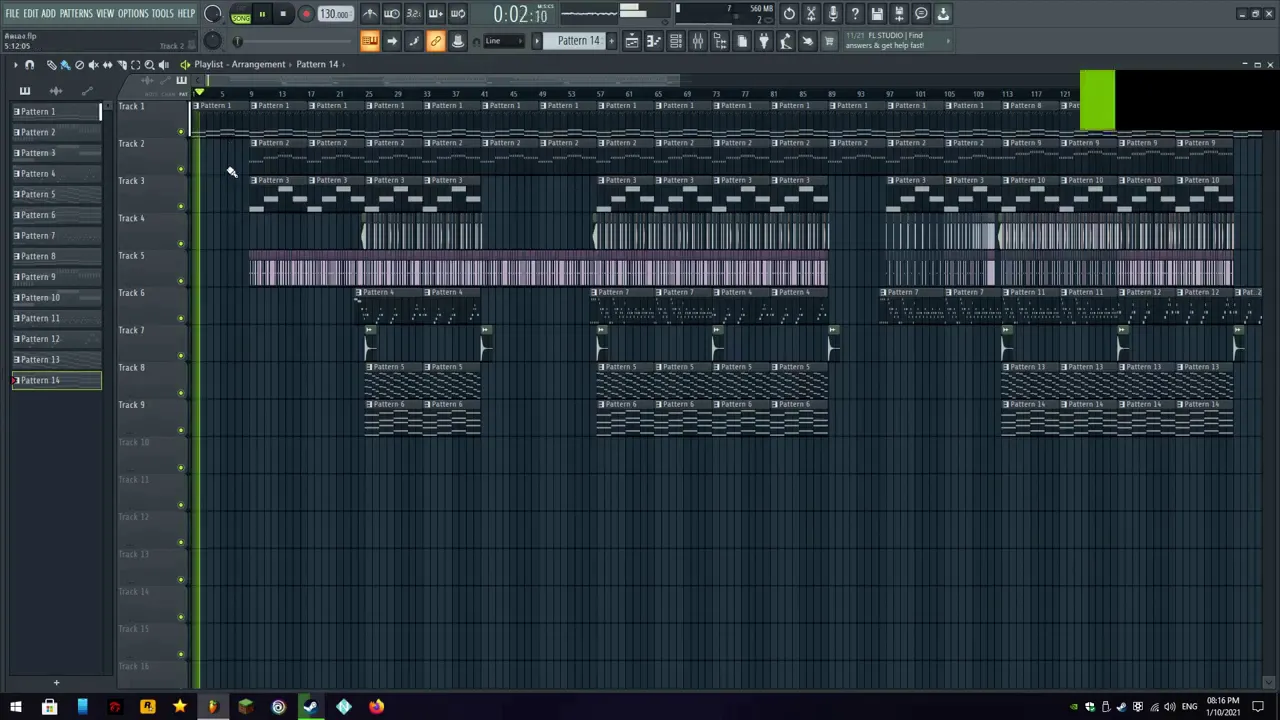1280x720 pixels.
Task: Open the plugin picker plug icon
Action: click(x=764, y=41)
